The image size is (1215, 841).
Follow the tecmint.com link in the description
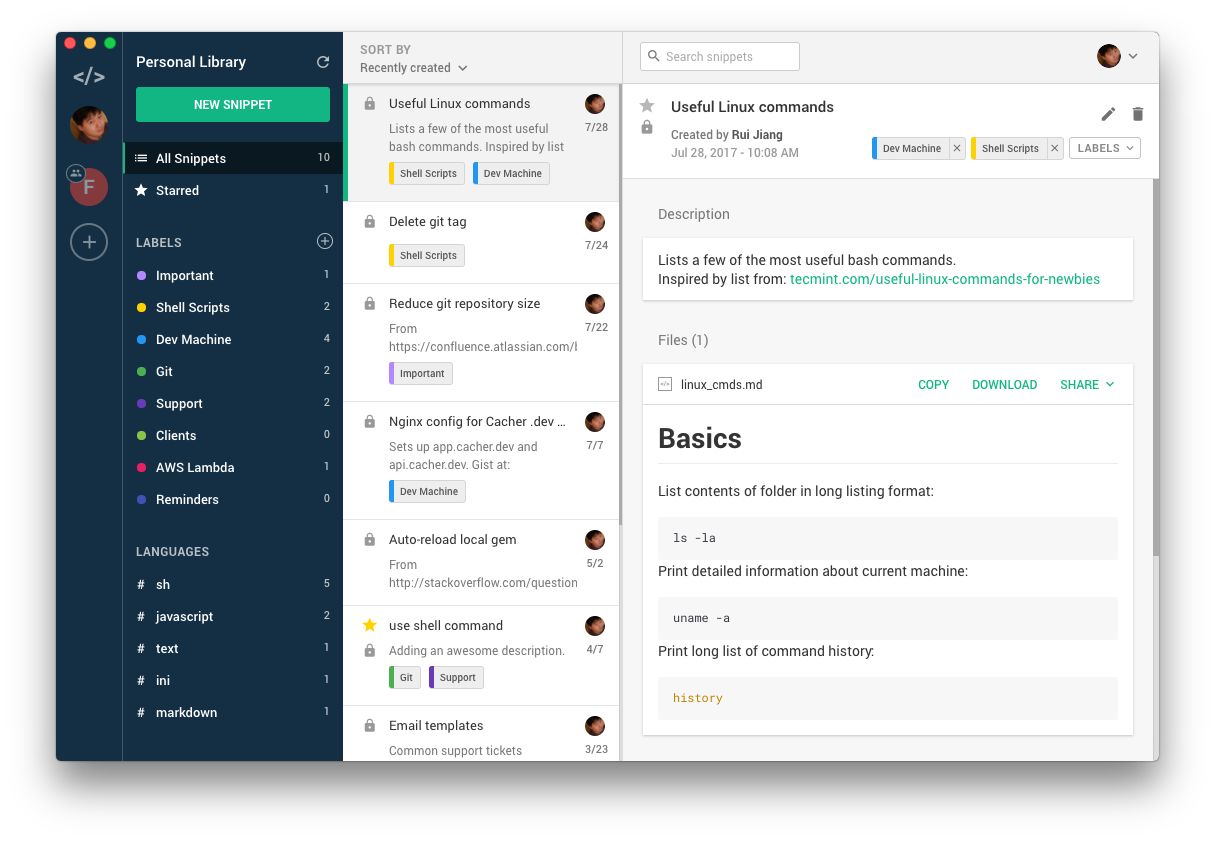(x=944, y=280)
